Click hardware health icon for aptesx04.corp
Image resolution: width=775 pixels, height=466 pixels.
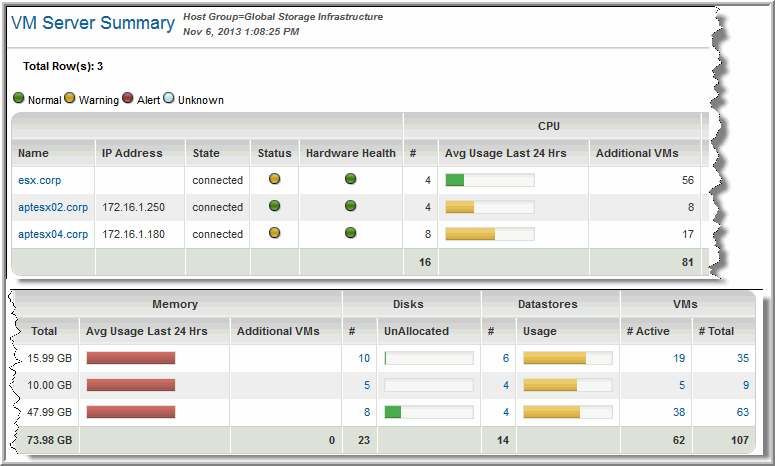point(350,234)
